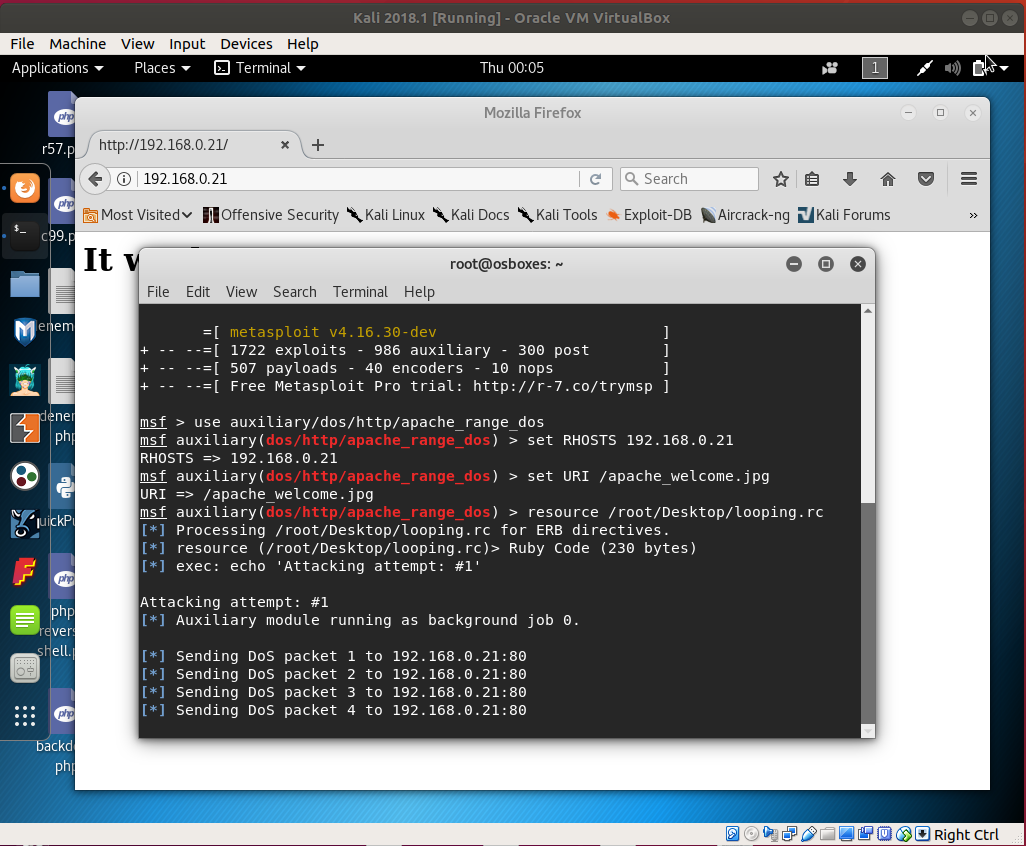Click VirtualBox hard disk activity icon
Image resolution: width=1026 pixels, height=846 pixels.
(x=732, y=834)
